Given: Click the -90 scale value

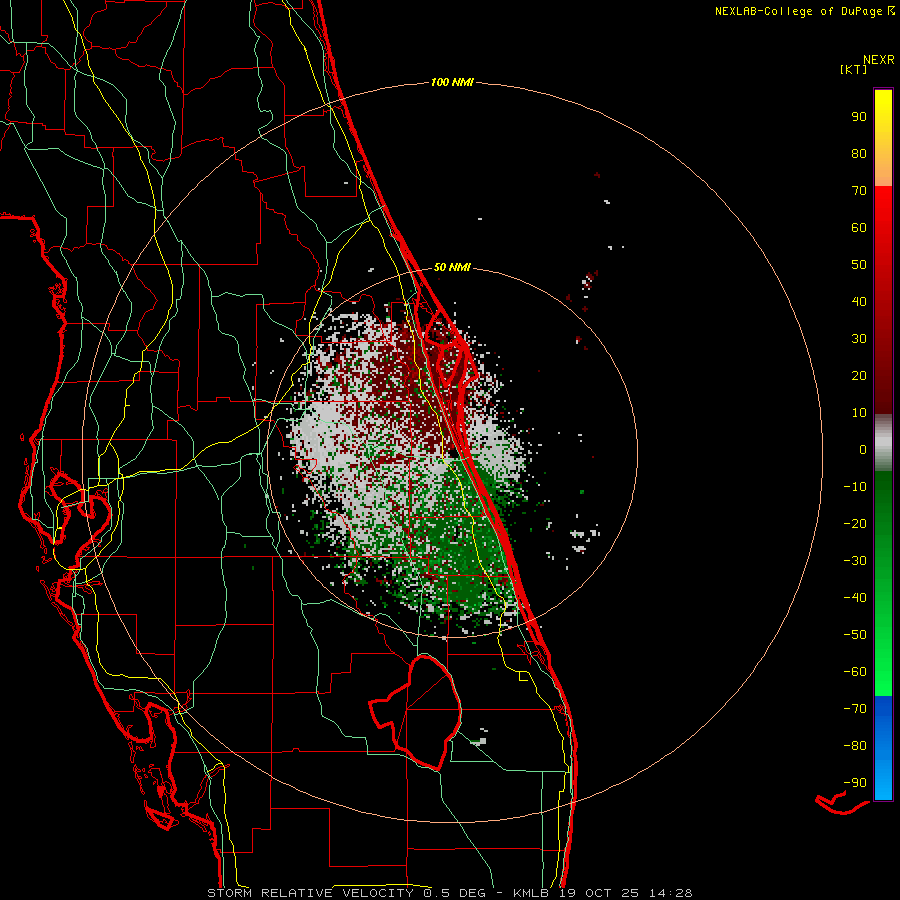Looking at the screenshot, I should point(855,783).
